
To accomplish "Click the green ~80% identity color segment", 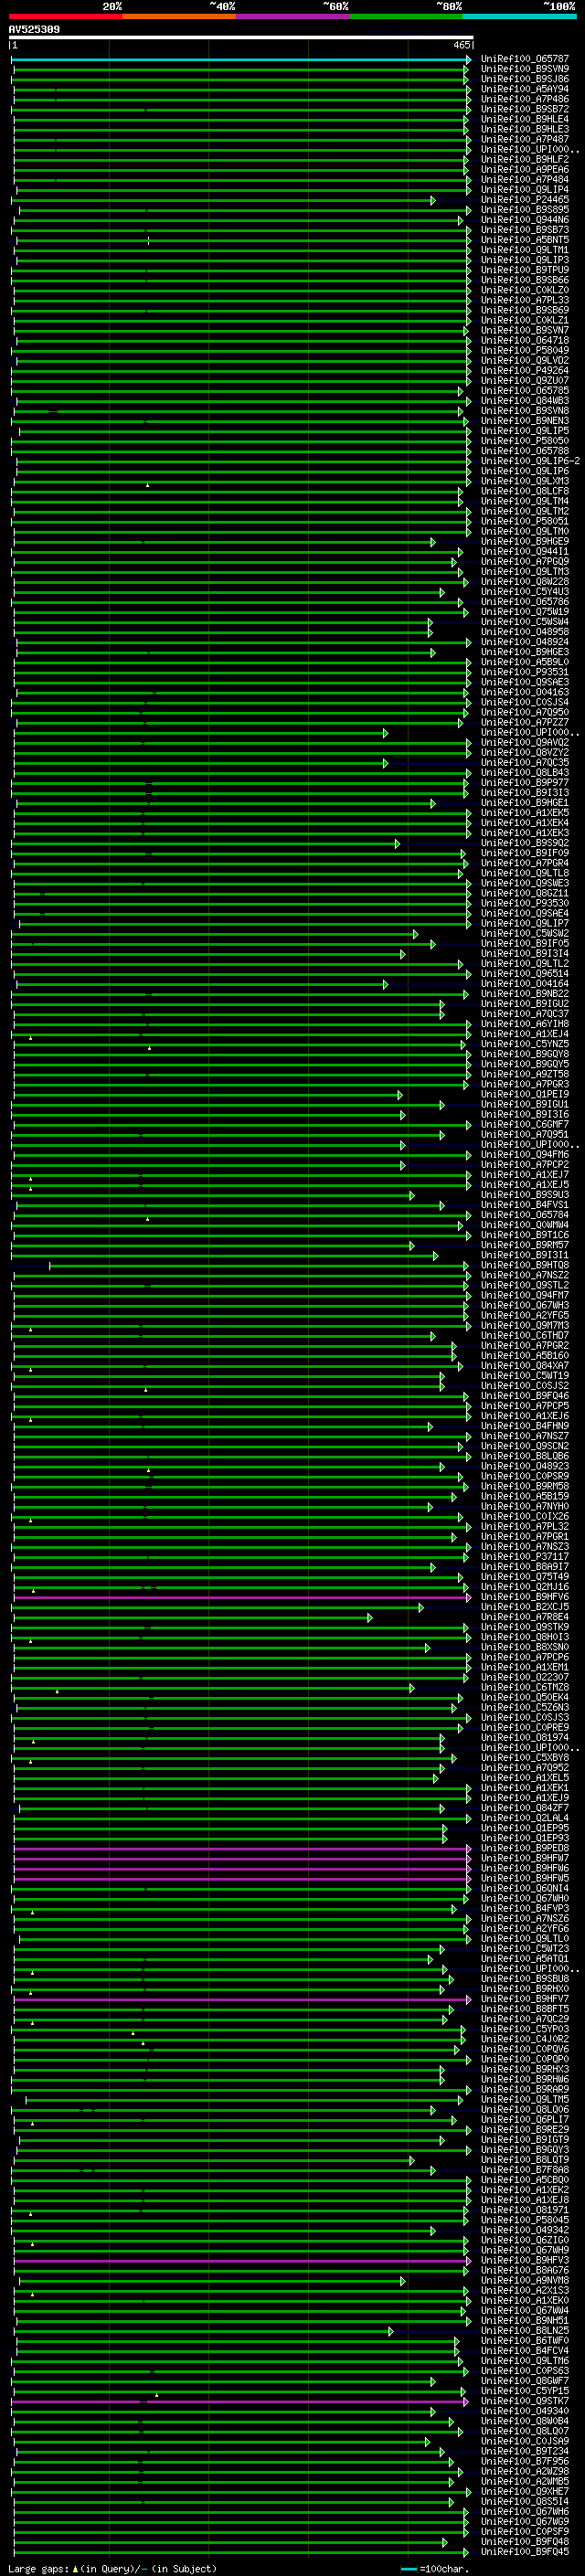I will (x=406, y=16).
